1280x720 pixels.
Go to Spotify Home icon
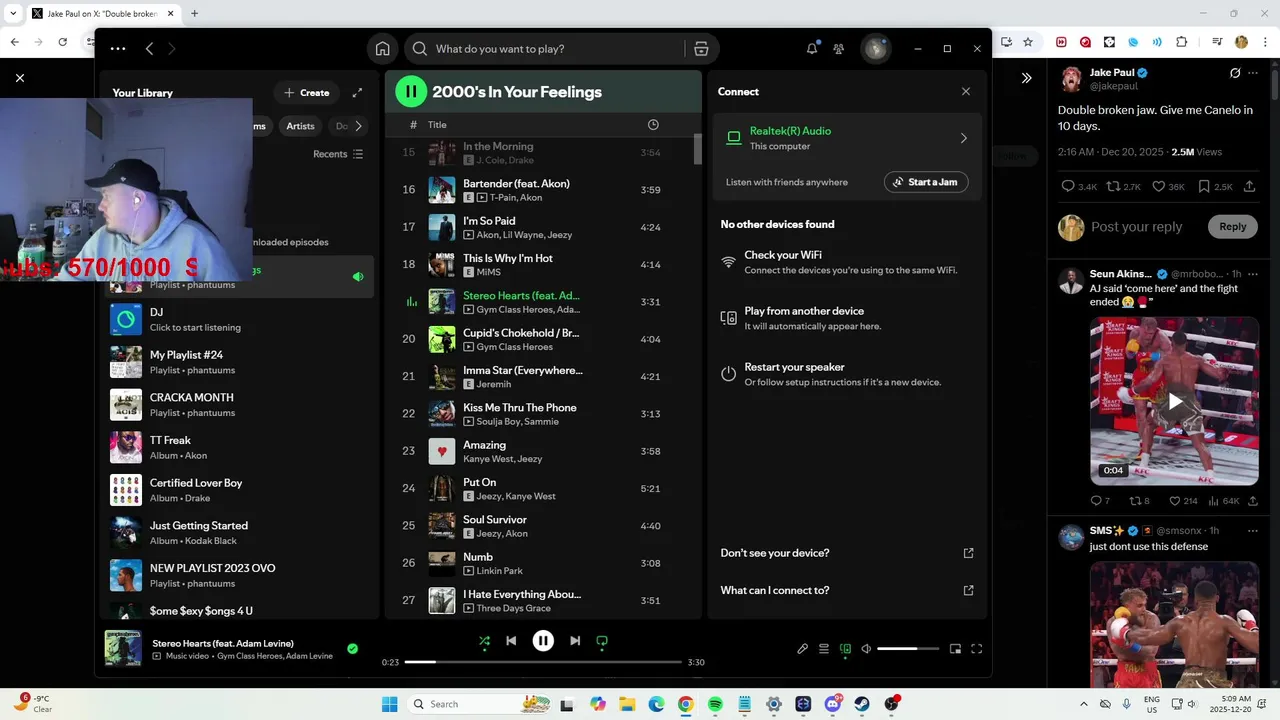point(382,48)
